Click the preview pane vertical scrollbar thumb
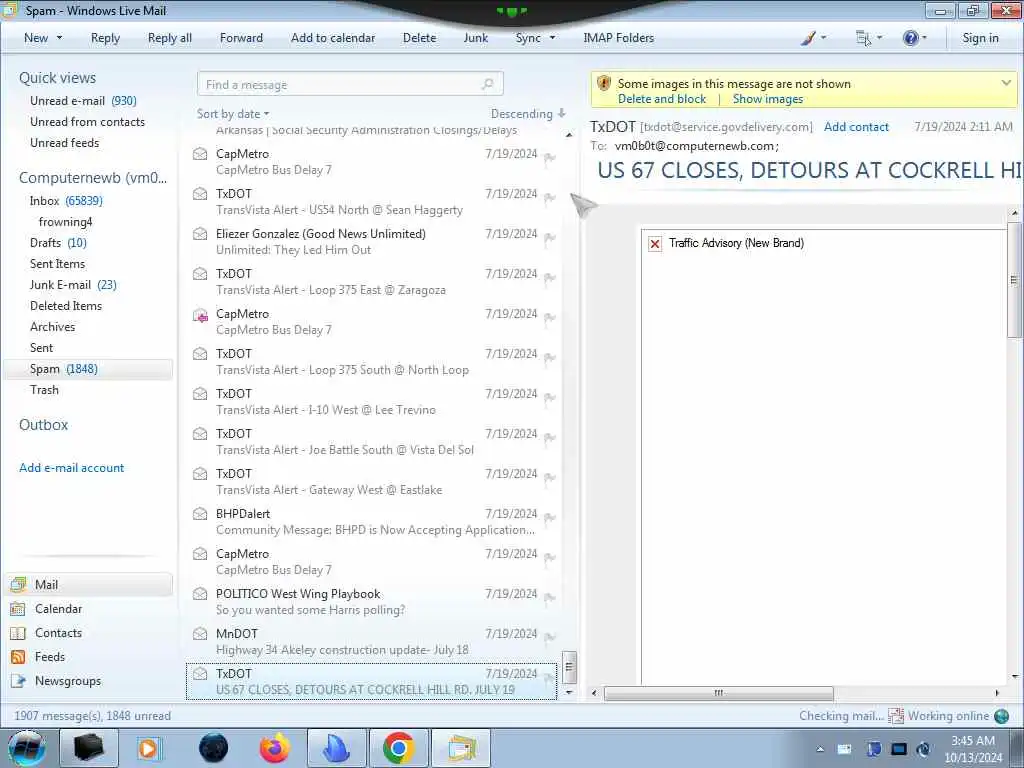 pyautogui.click(x=1014, y=280)
